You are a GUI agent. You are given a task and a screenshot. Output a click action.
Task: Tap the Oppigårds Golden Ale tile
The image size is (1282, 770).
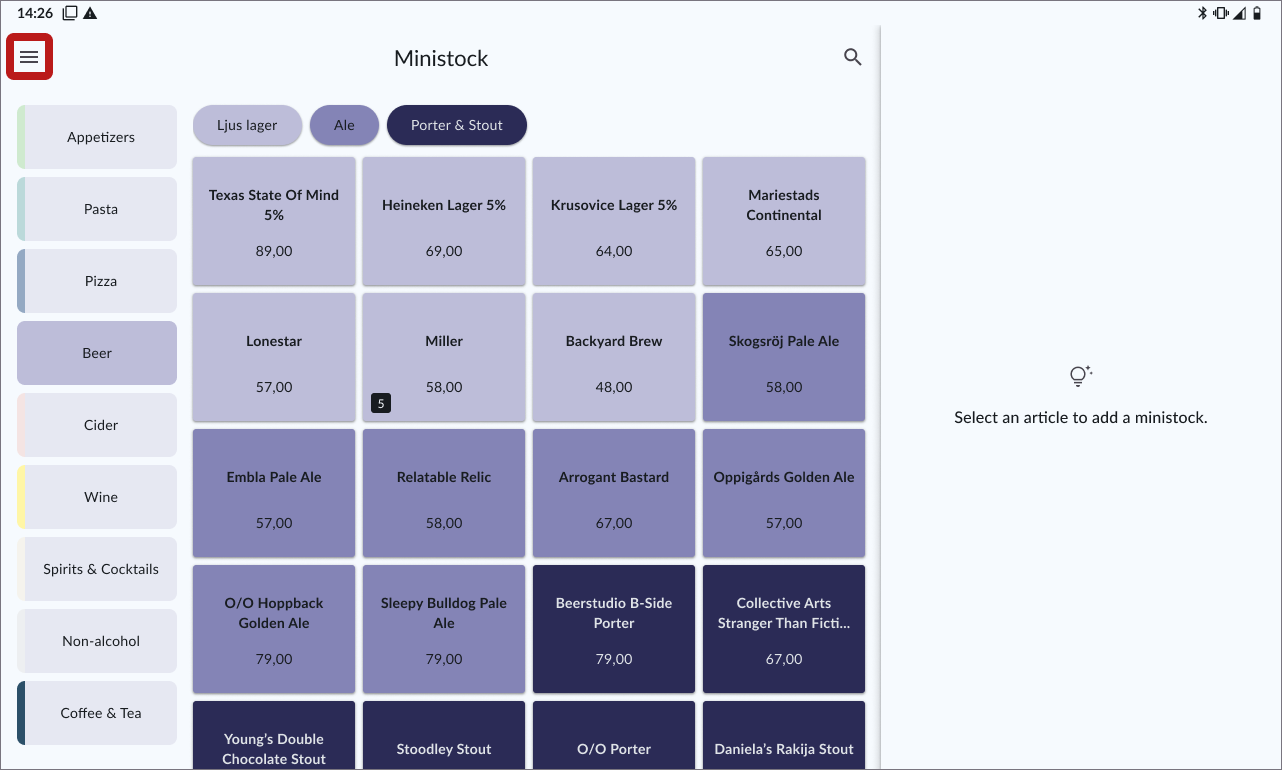(x=784, y=493)
